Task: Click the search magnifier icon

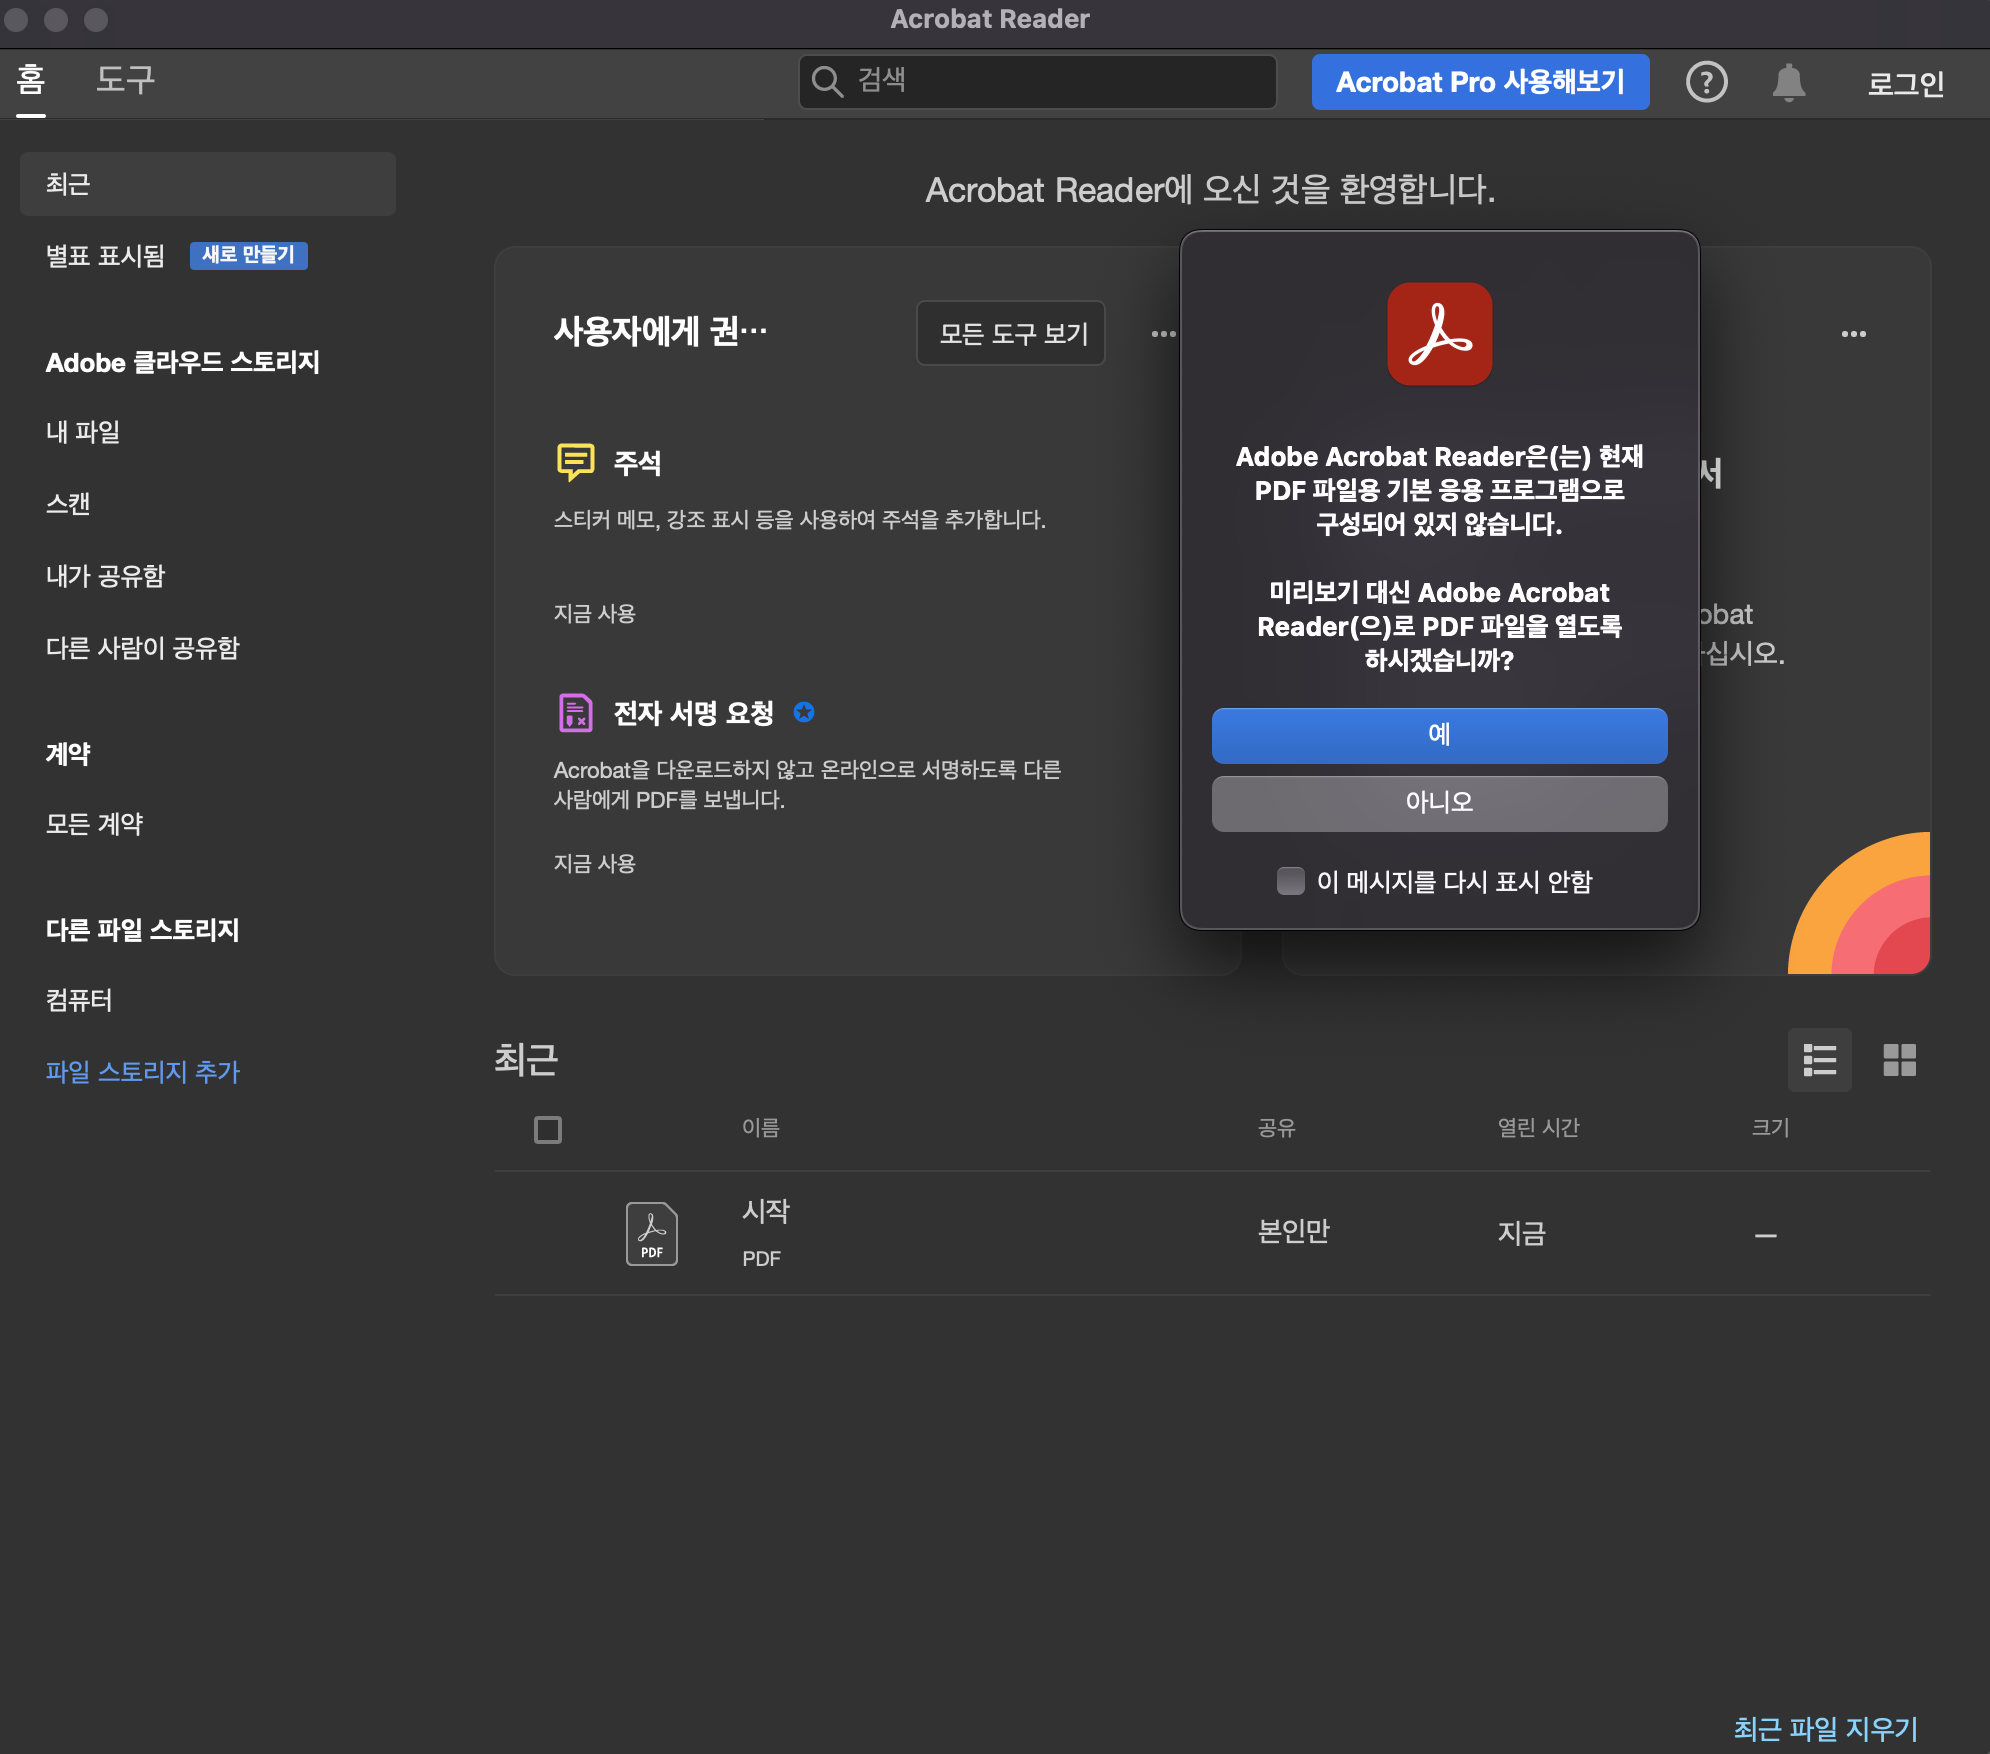Action: 828,82
